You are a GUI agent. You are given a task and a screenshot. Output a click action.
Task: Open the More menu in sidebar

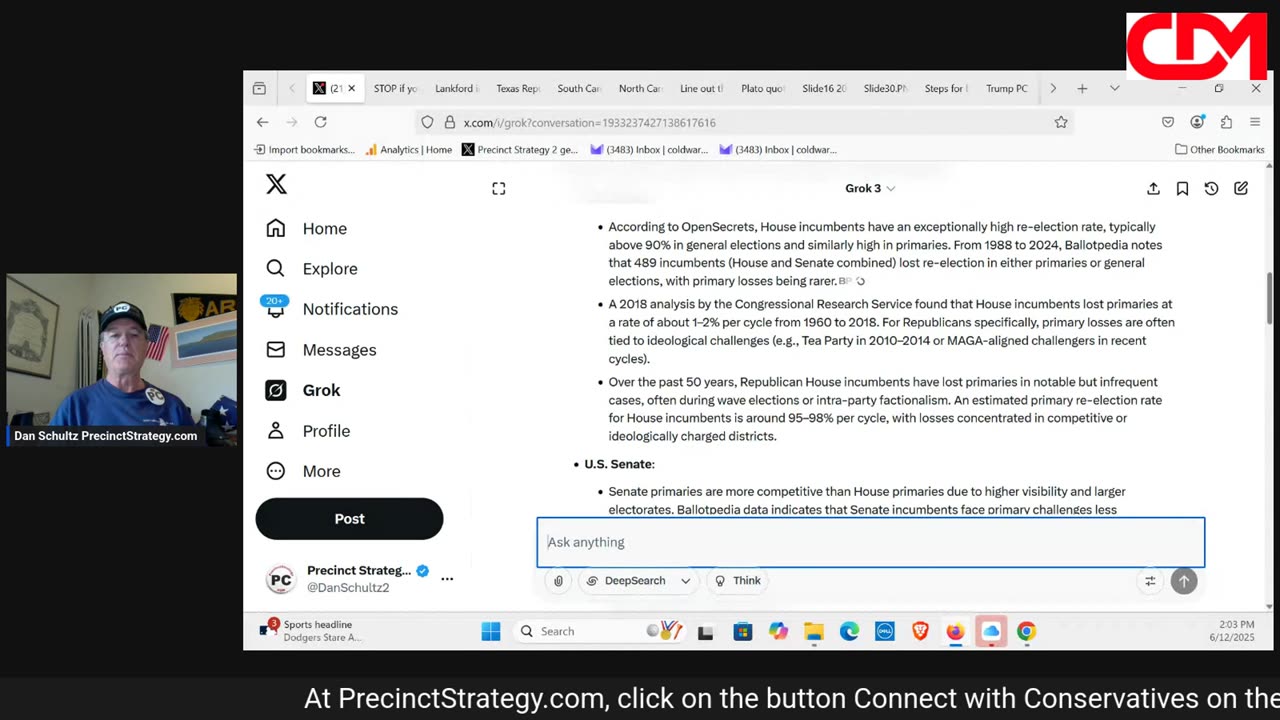pos(303,471)
